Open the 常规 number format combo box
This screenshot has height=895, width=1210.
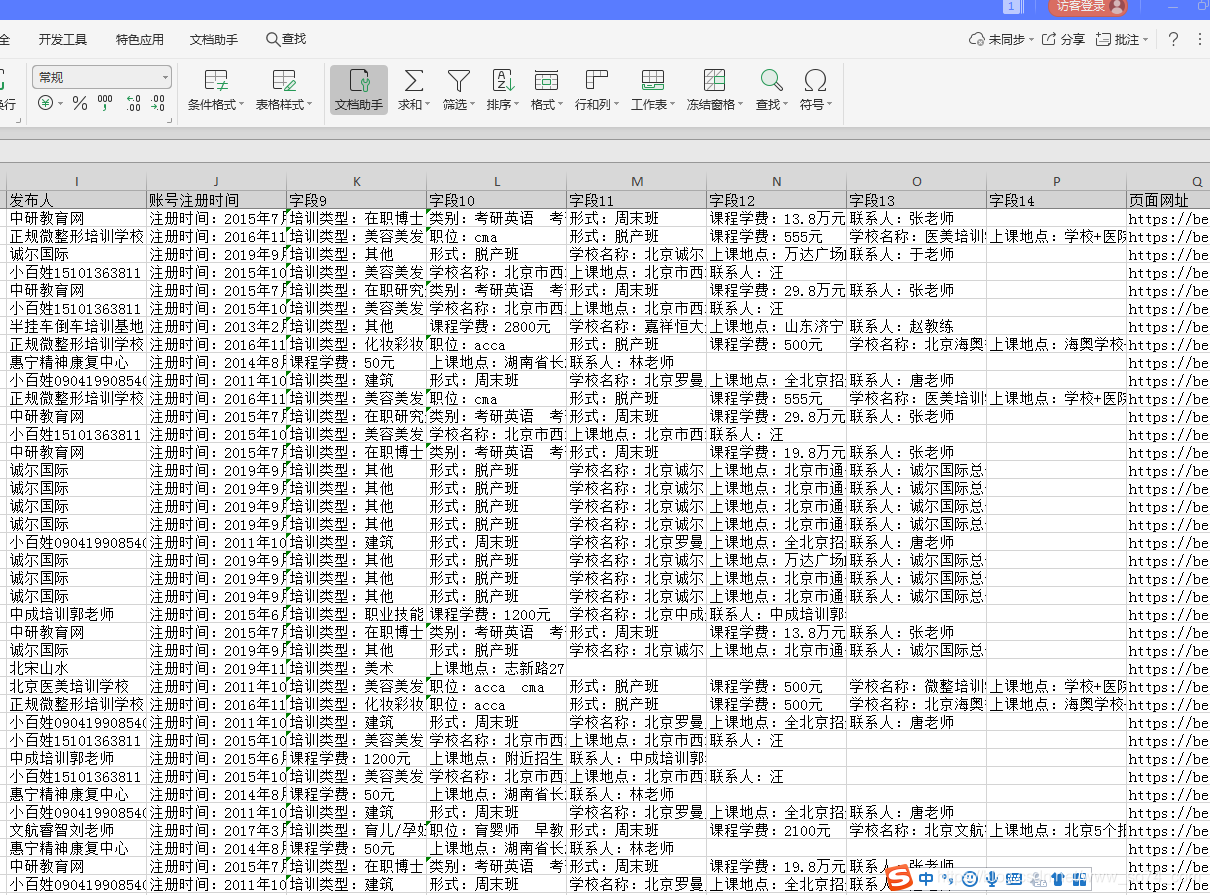[102, 77]
